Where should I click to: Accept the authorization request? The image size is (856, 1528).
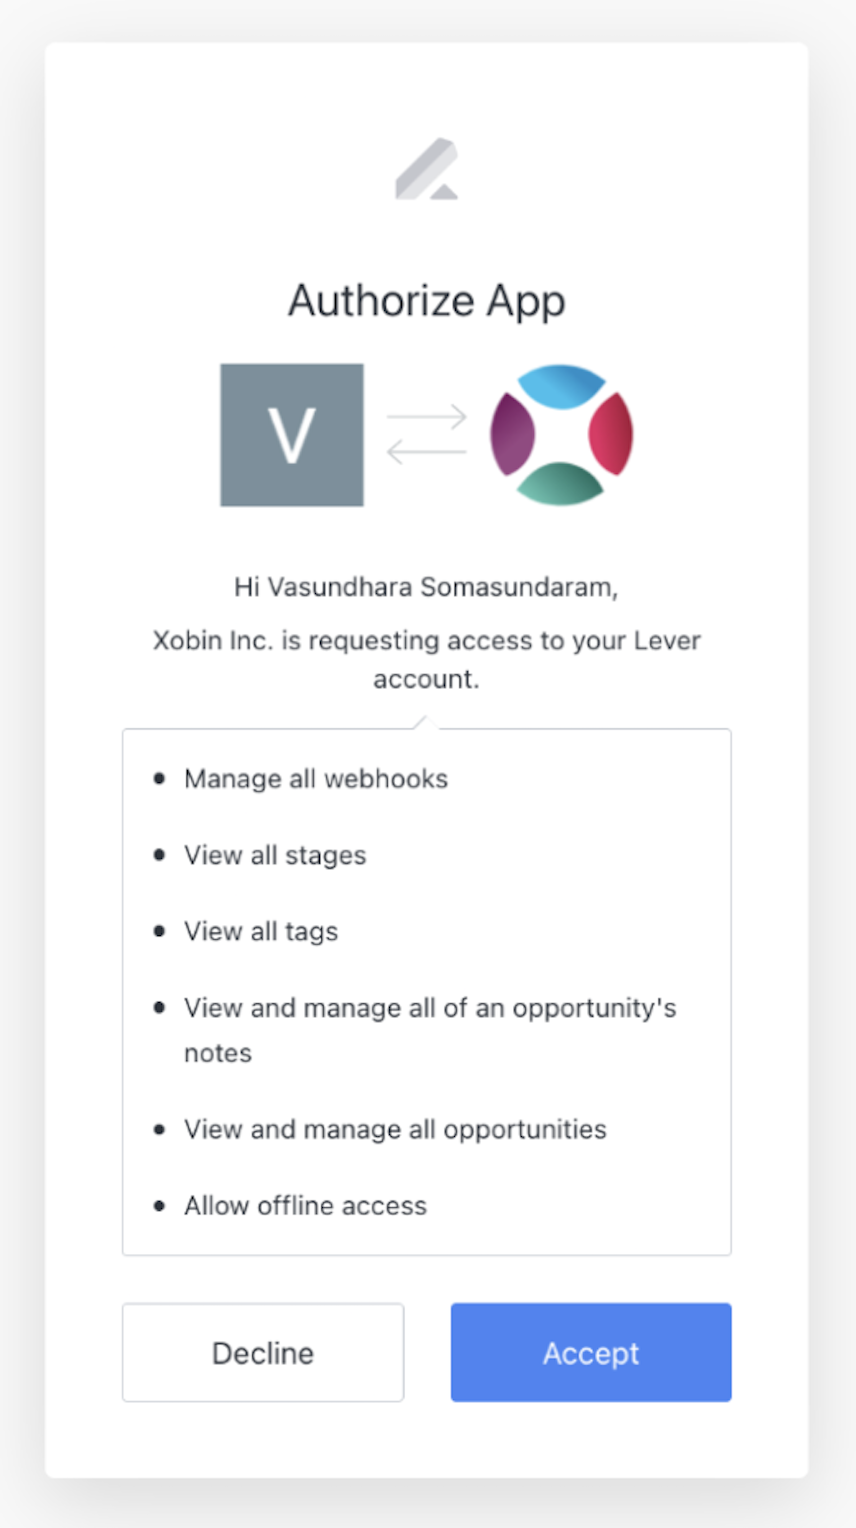pos(591,1352)
